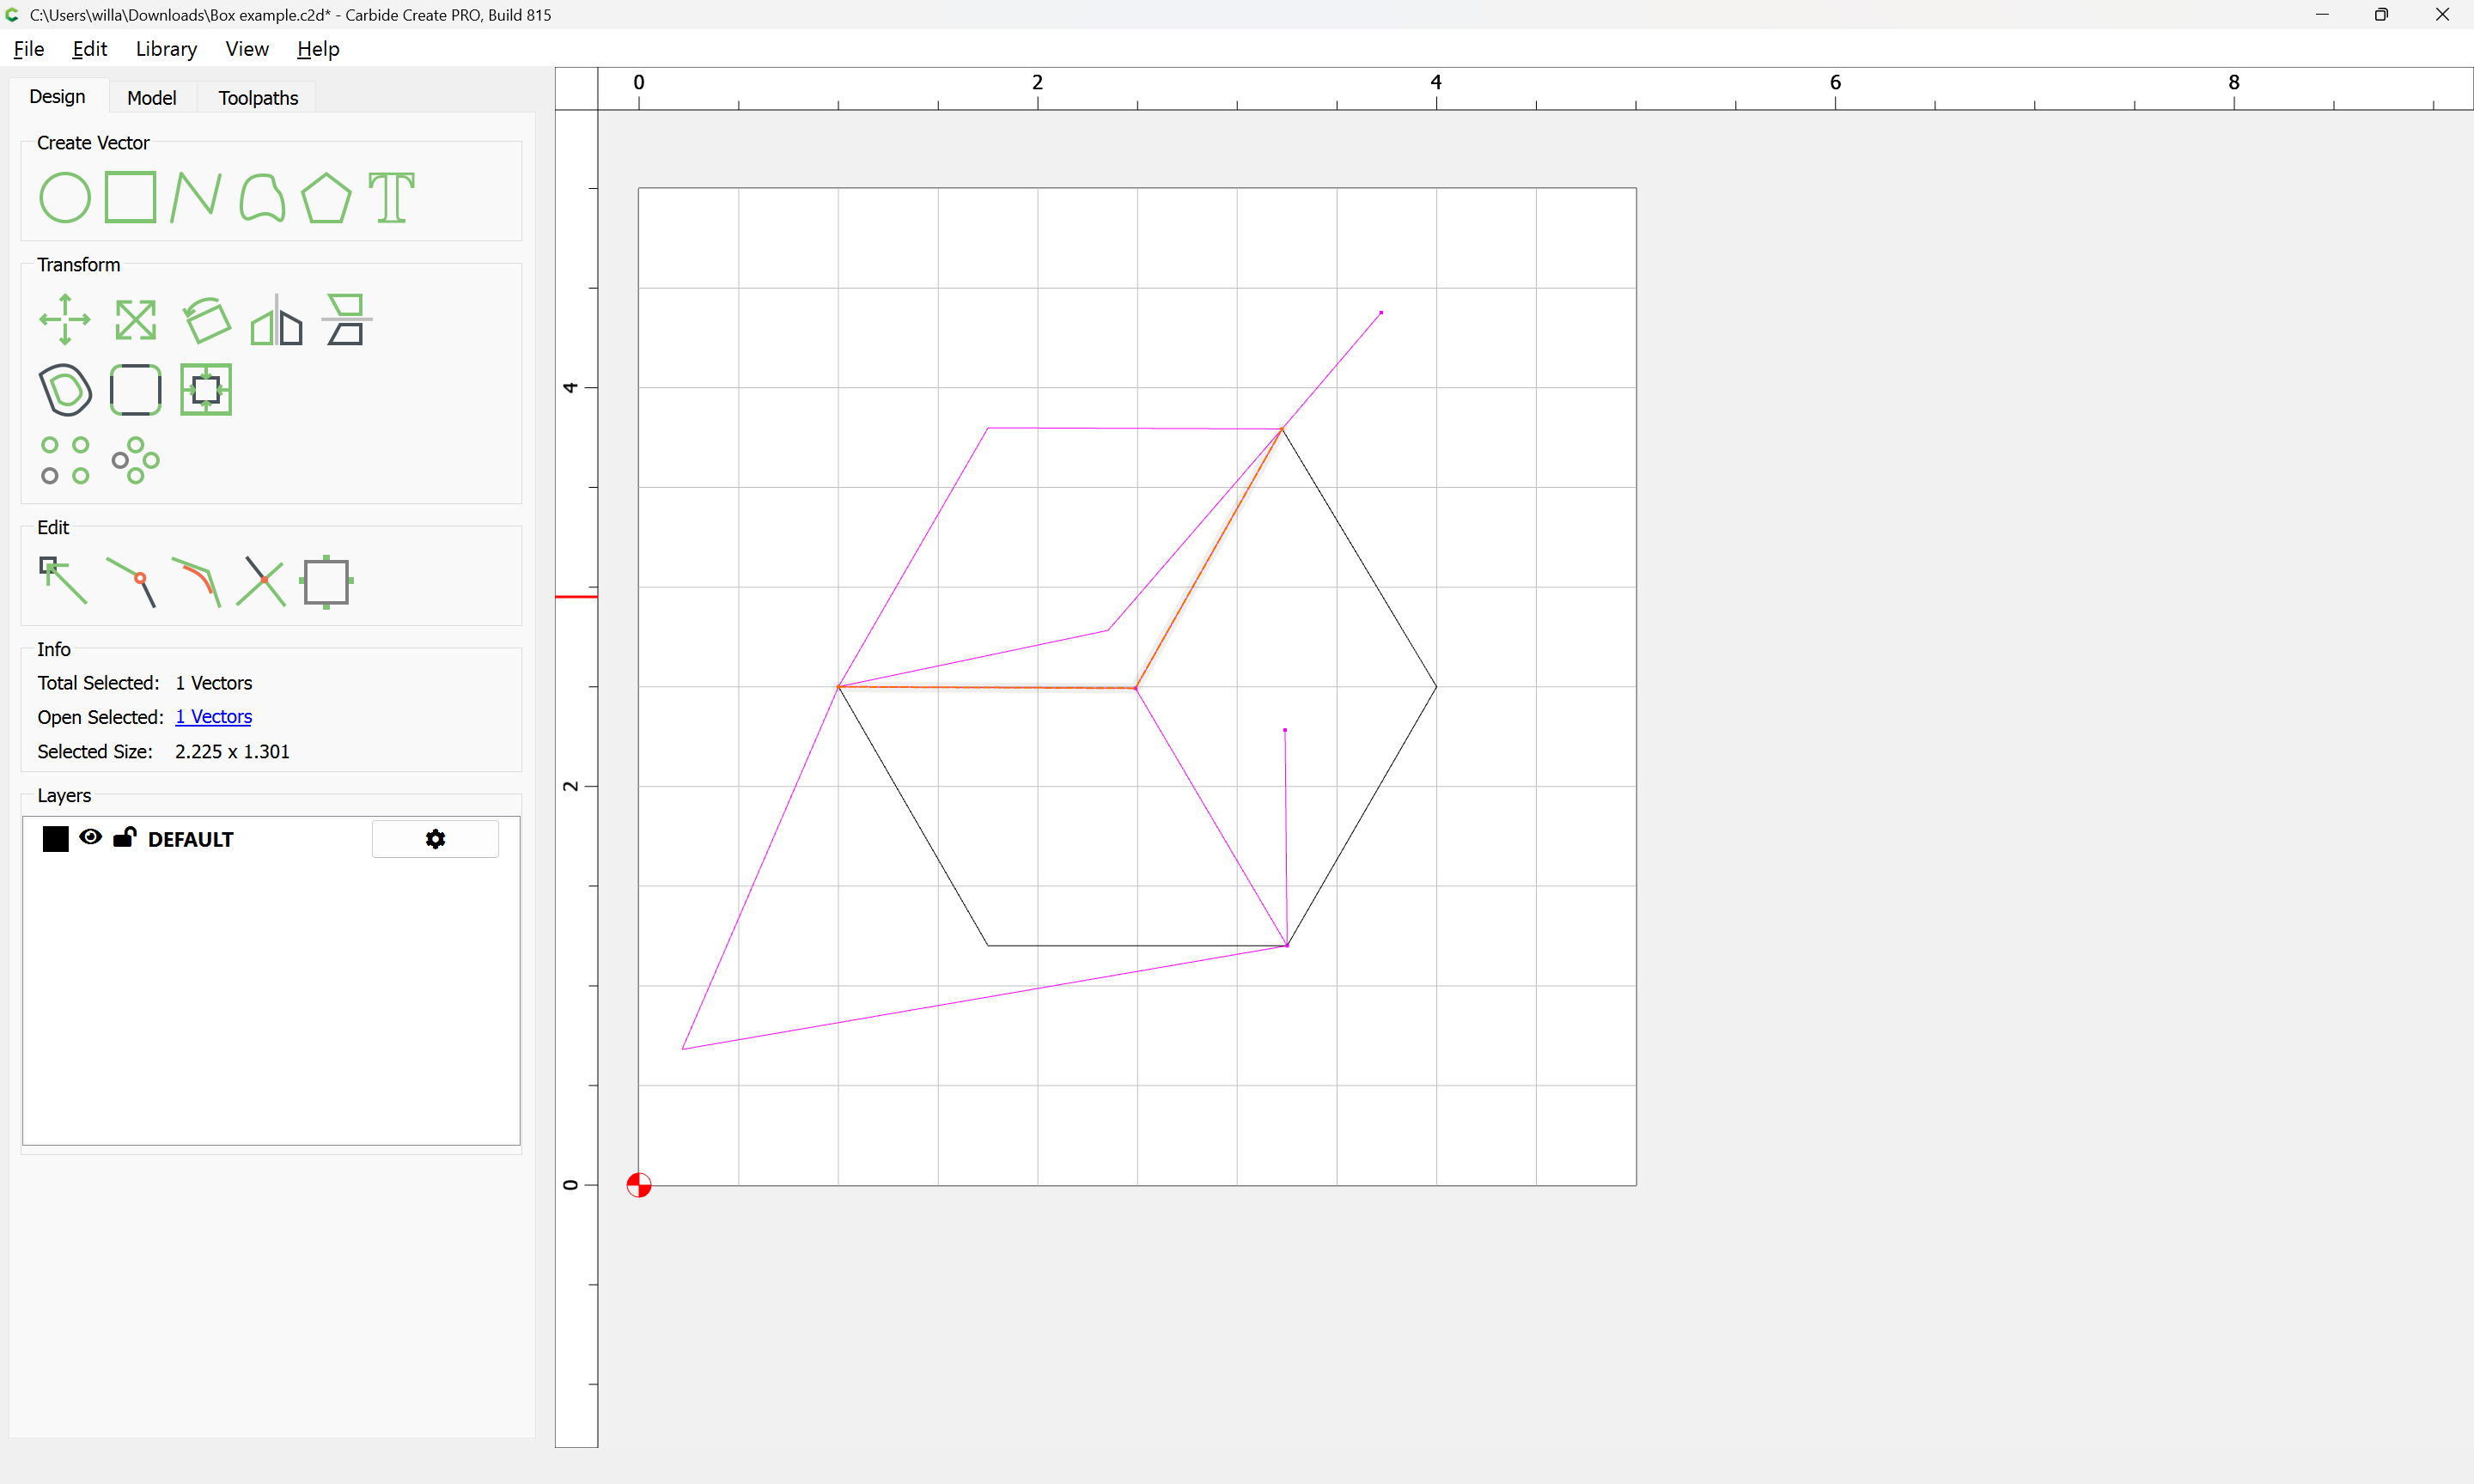Activate the Rotate tool
Image resolution: width=2474 pixels, height=1484 pixels.
[206, 320]
